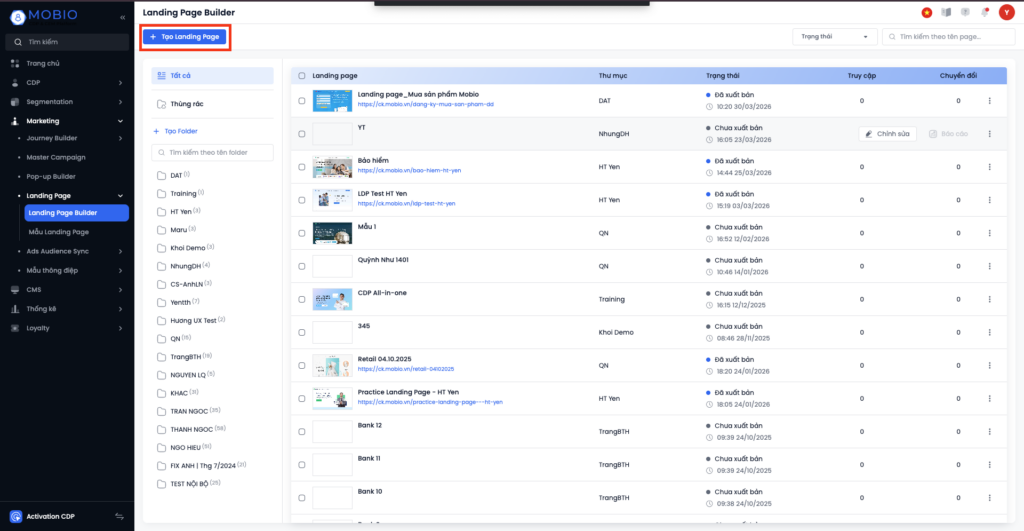Viewport: 1024px width, 531px height.
Task: Check the box for Mẫu 1 row
Action: pos(302,233)
